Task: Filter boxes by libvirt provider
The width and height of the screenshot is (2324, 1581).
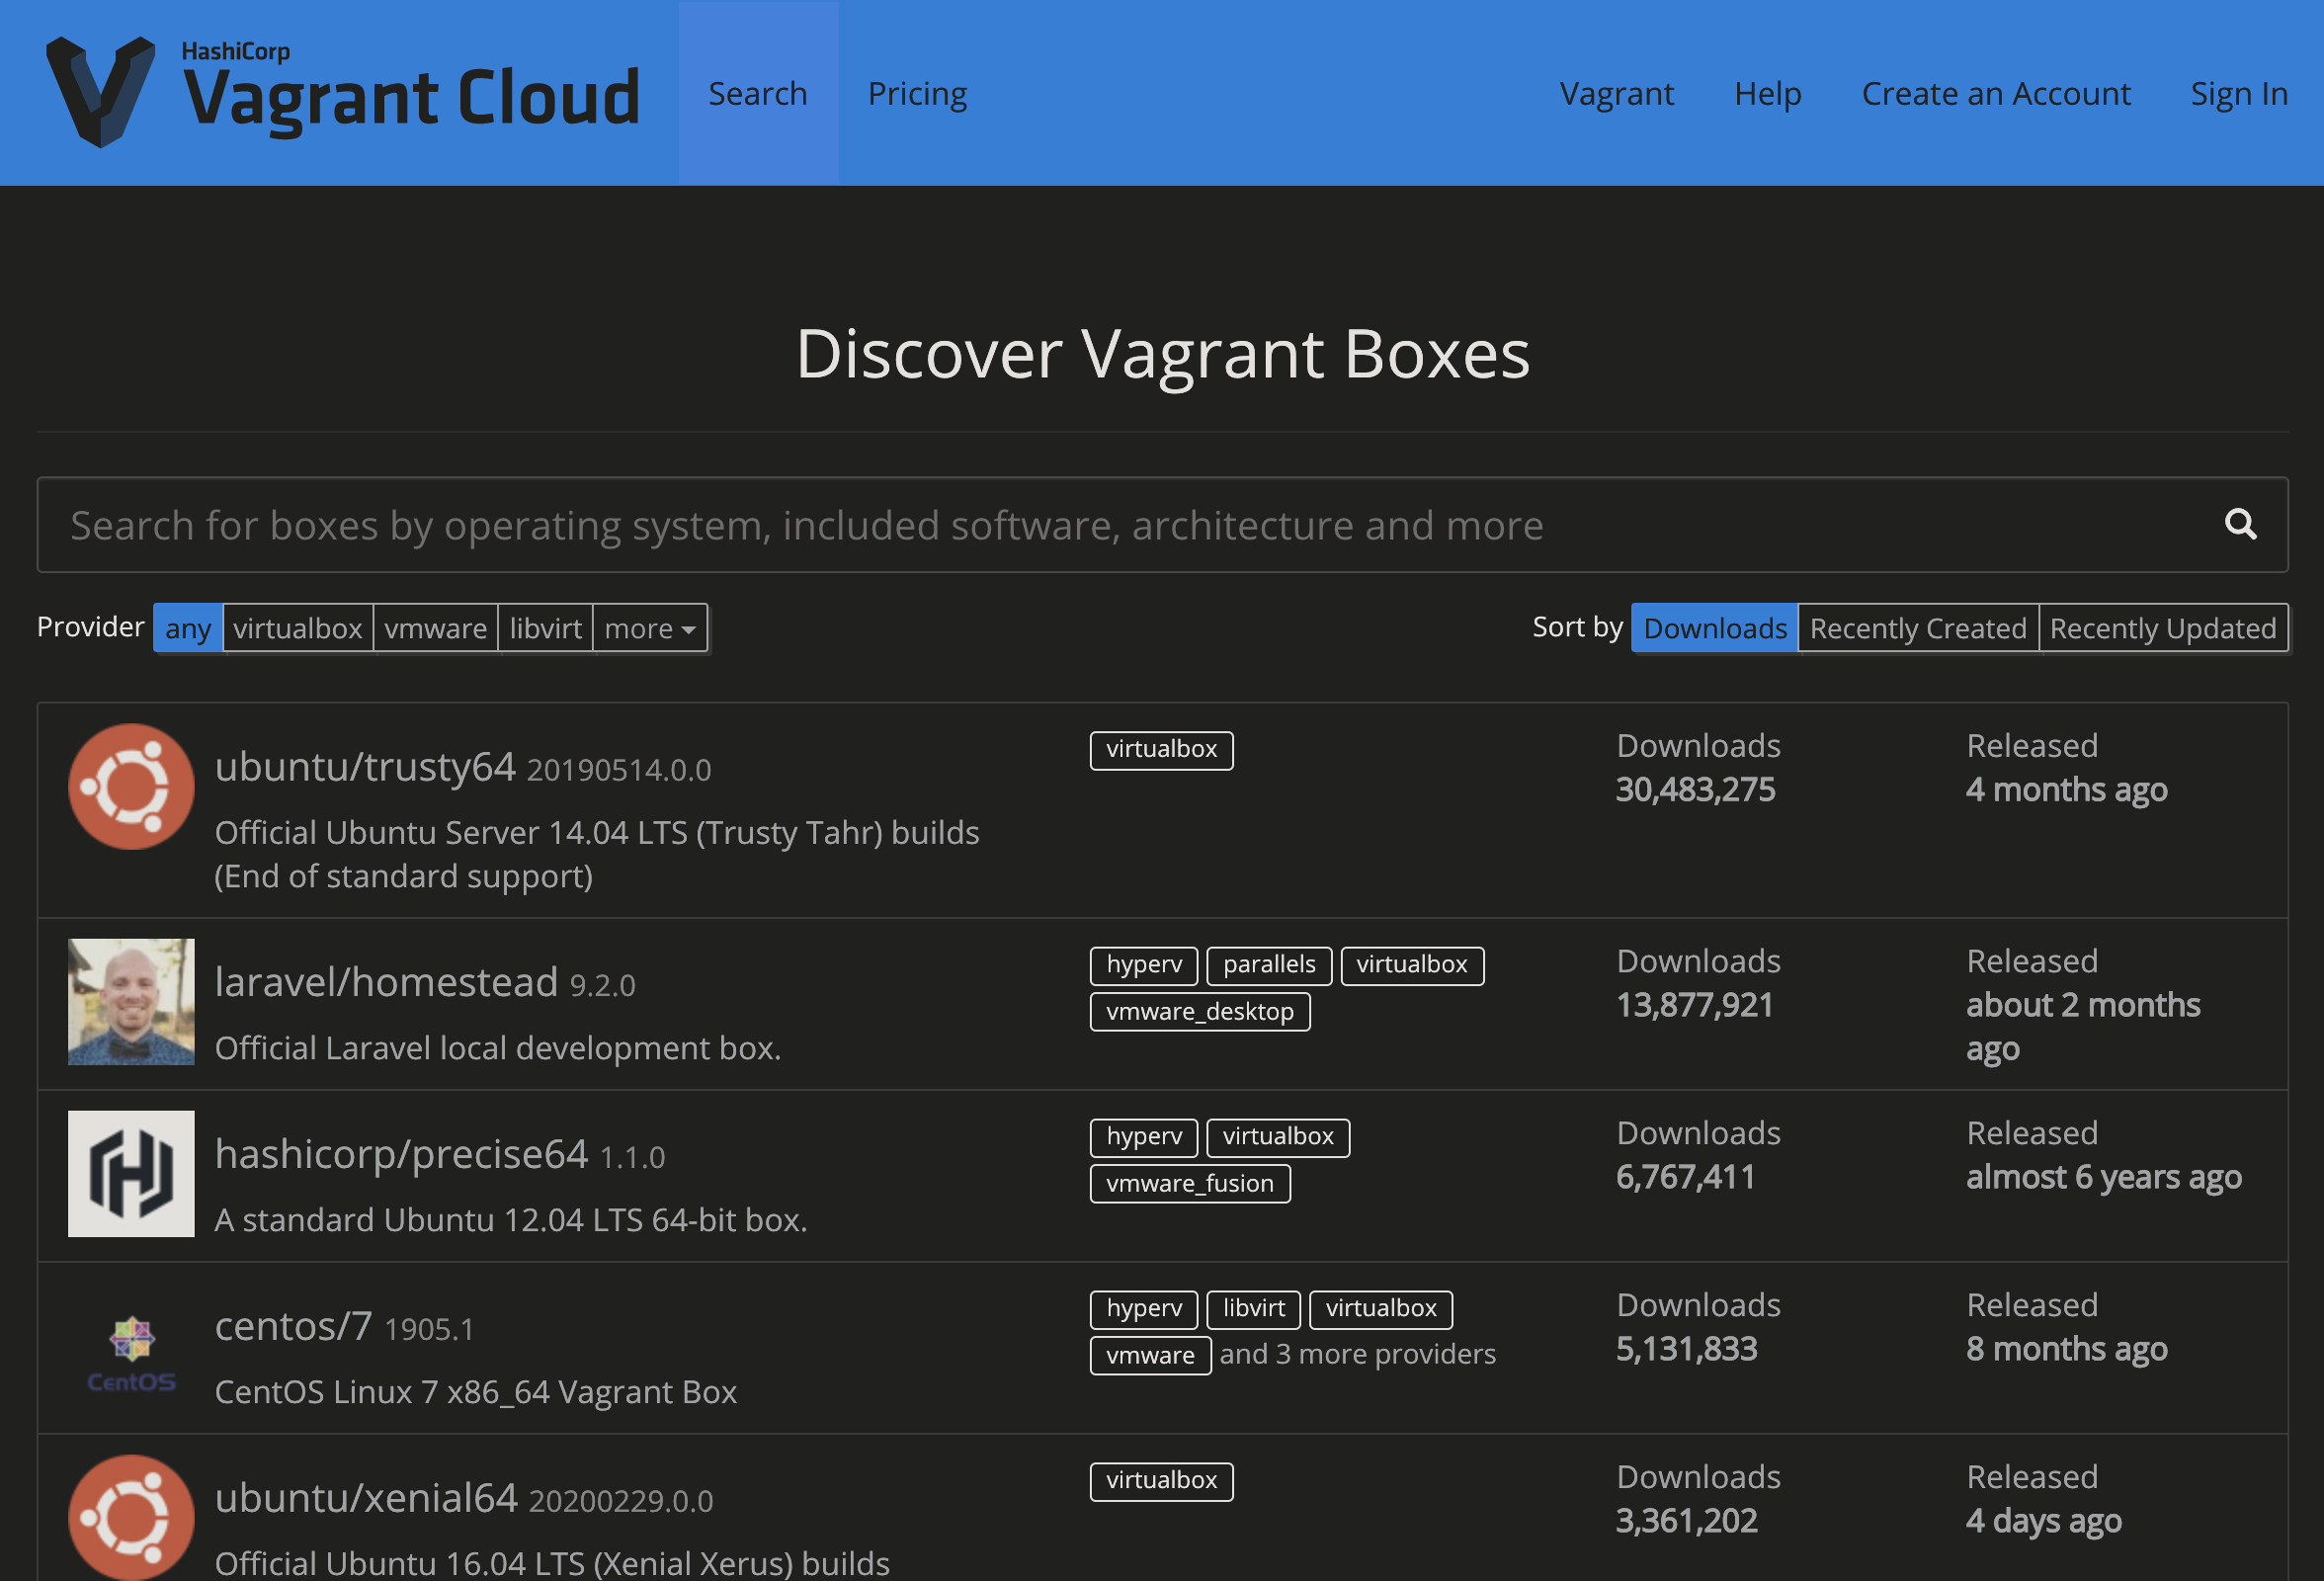Action: tap(545, 628)
